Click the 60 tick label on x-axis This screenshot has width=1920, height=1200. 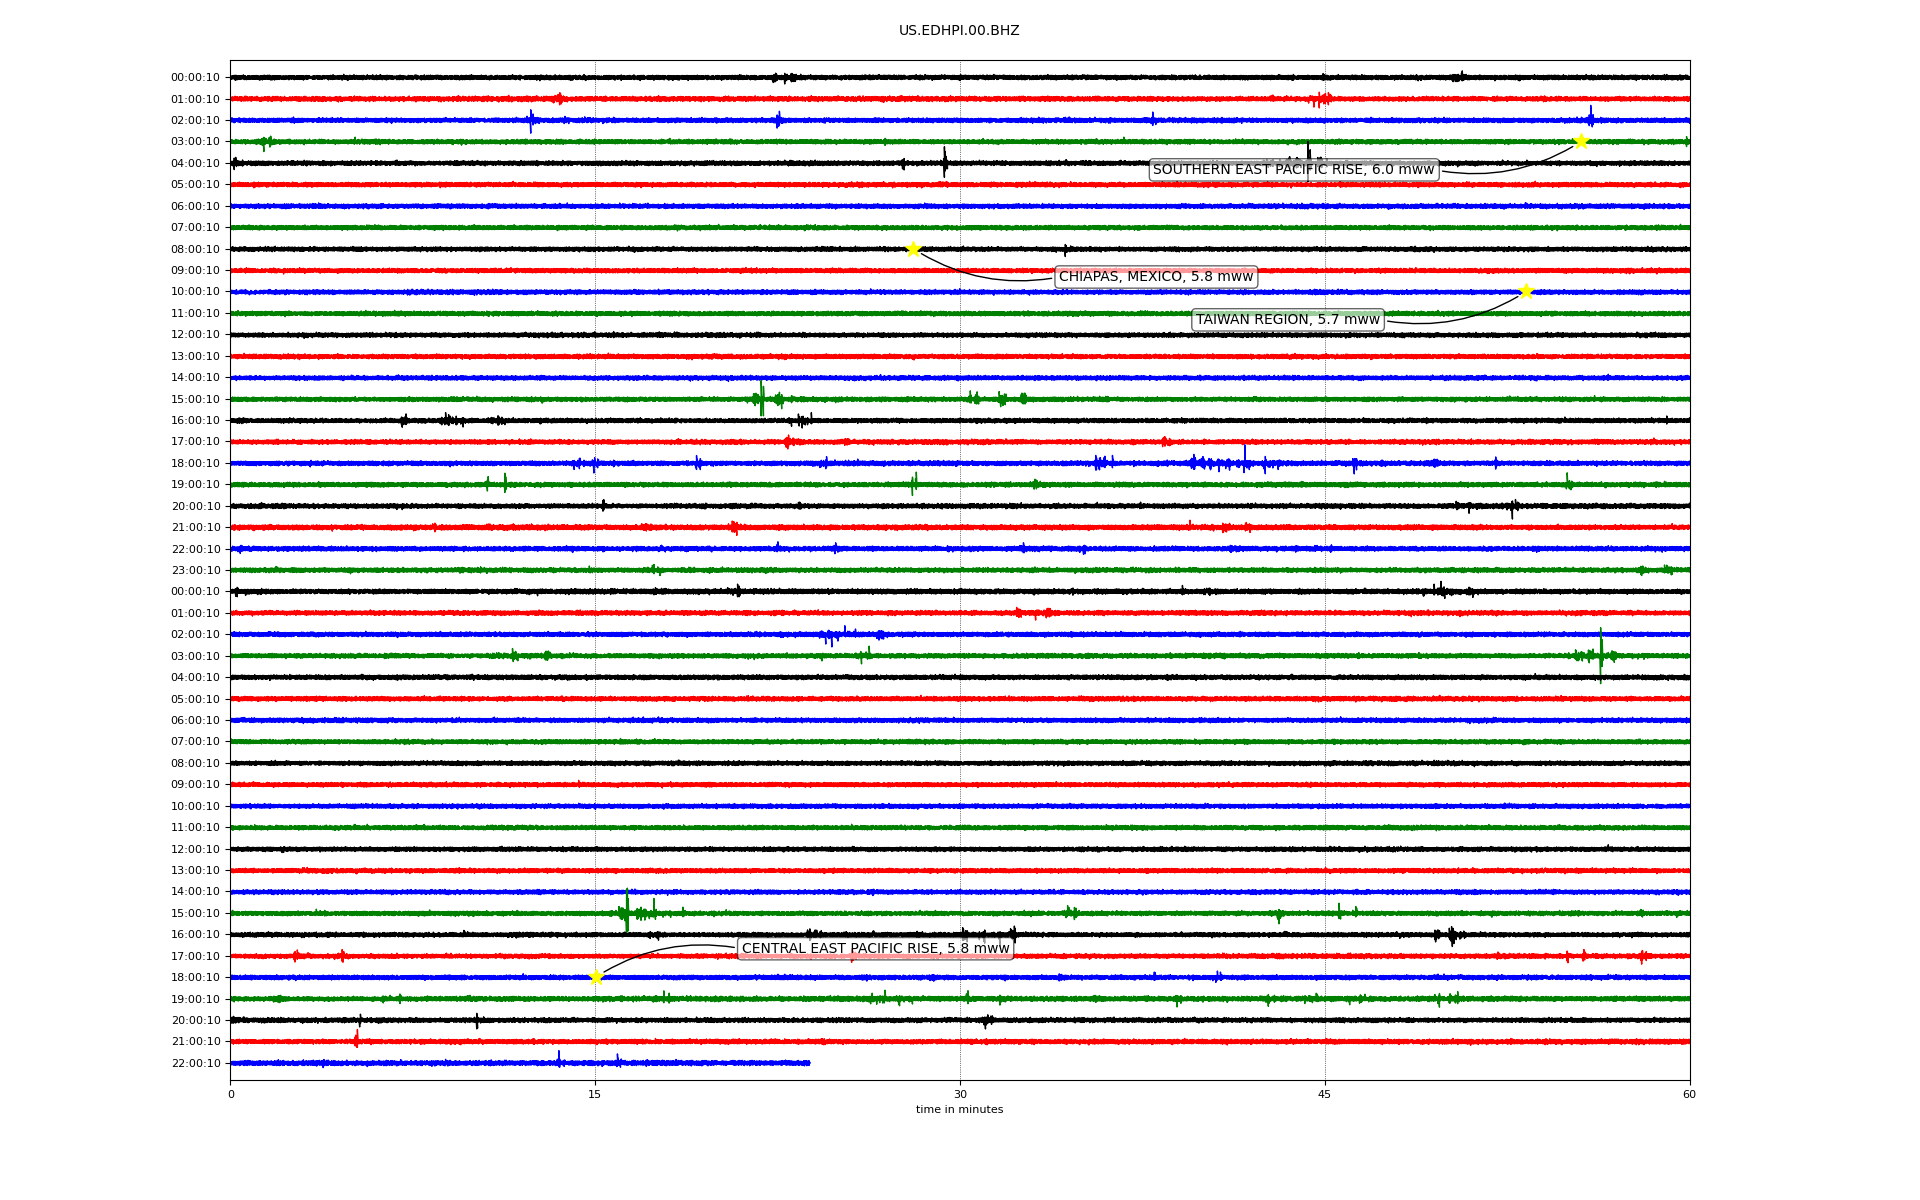point(1689,1094)
